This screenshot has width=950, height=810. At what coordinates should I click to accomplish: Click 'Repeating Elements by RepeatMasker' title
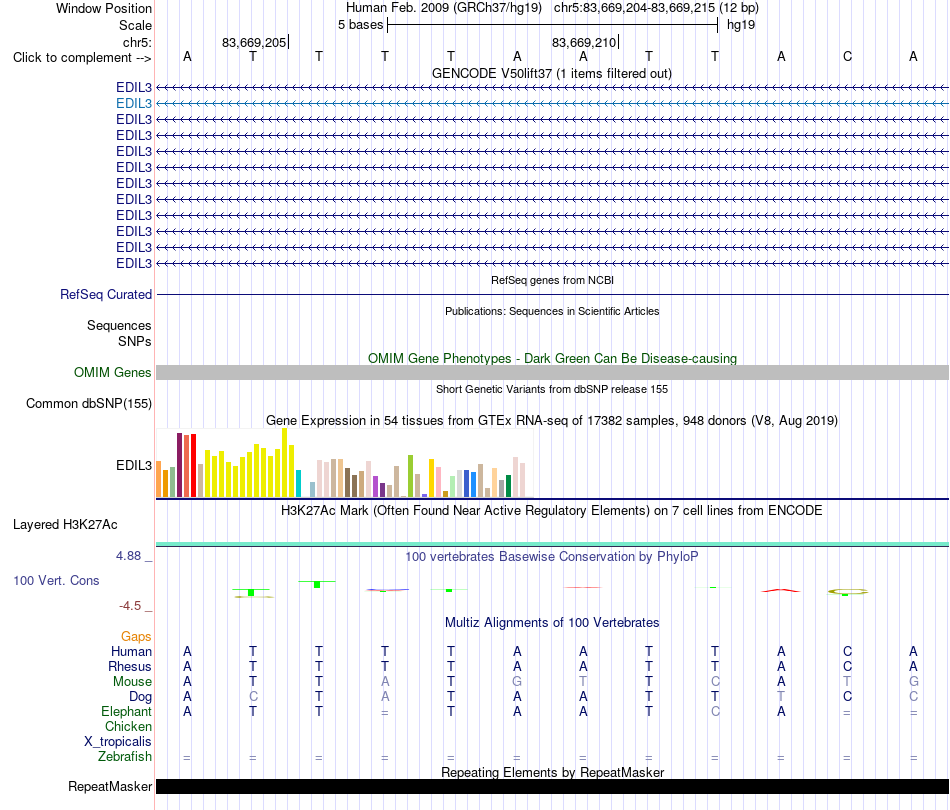552,772
